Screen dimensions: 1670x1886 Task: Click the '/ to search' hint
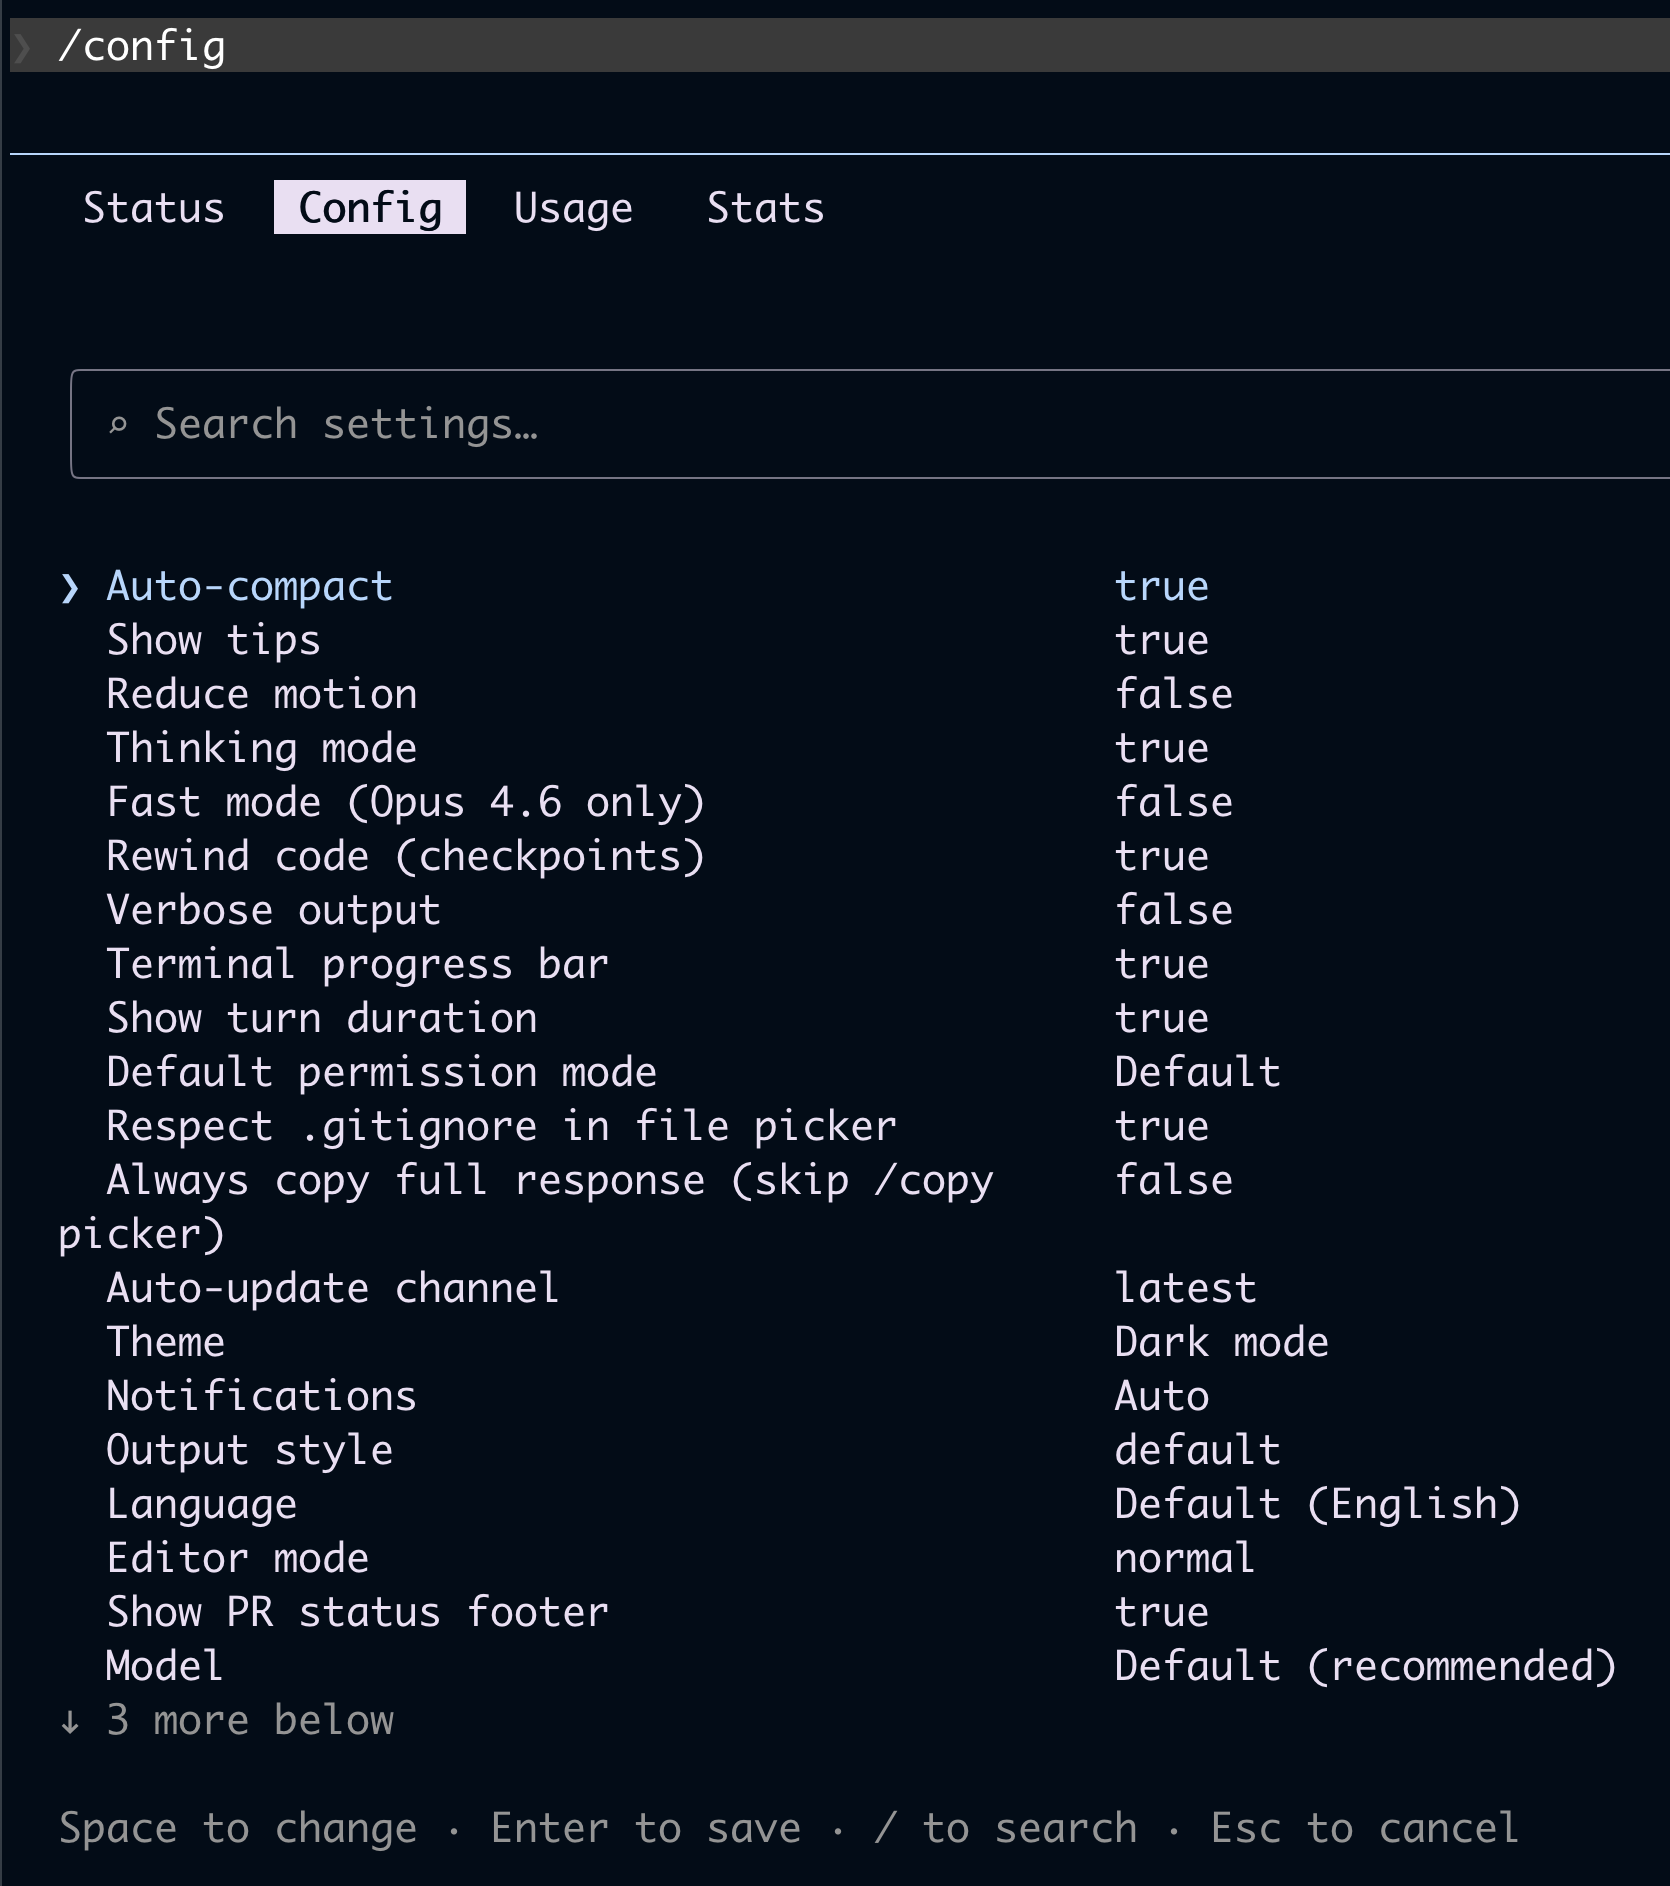[1006, 1828]
